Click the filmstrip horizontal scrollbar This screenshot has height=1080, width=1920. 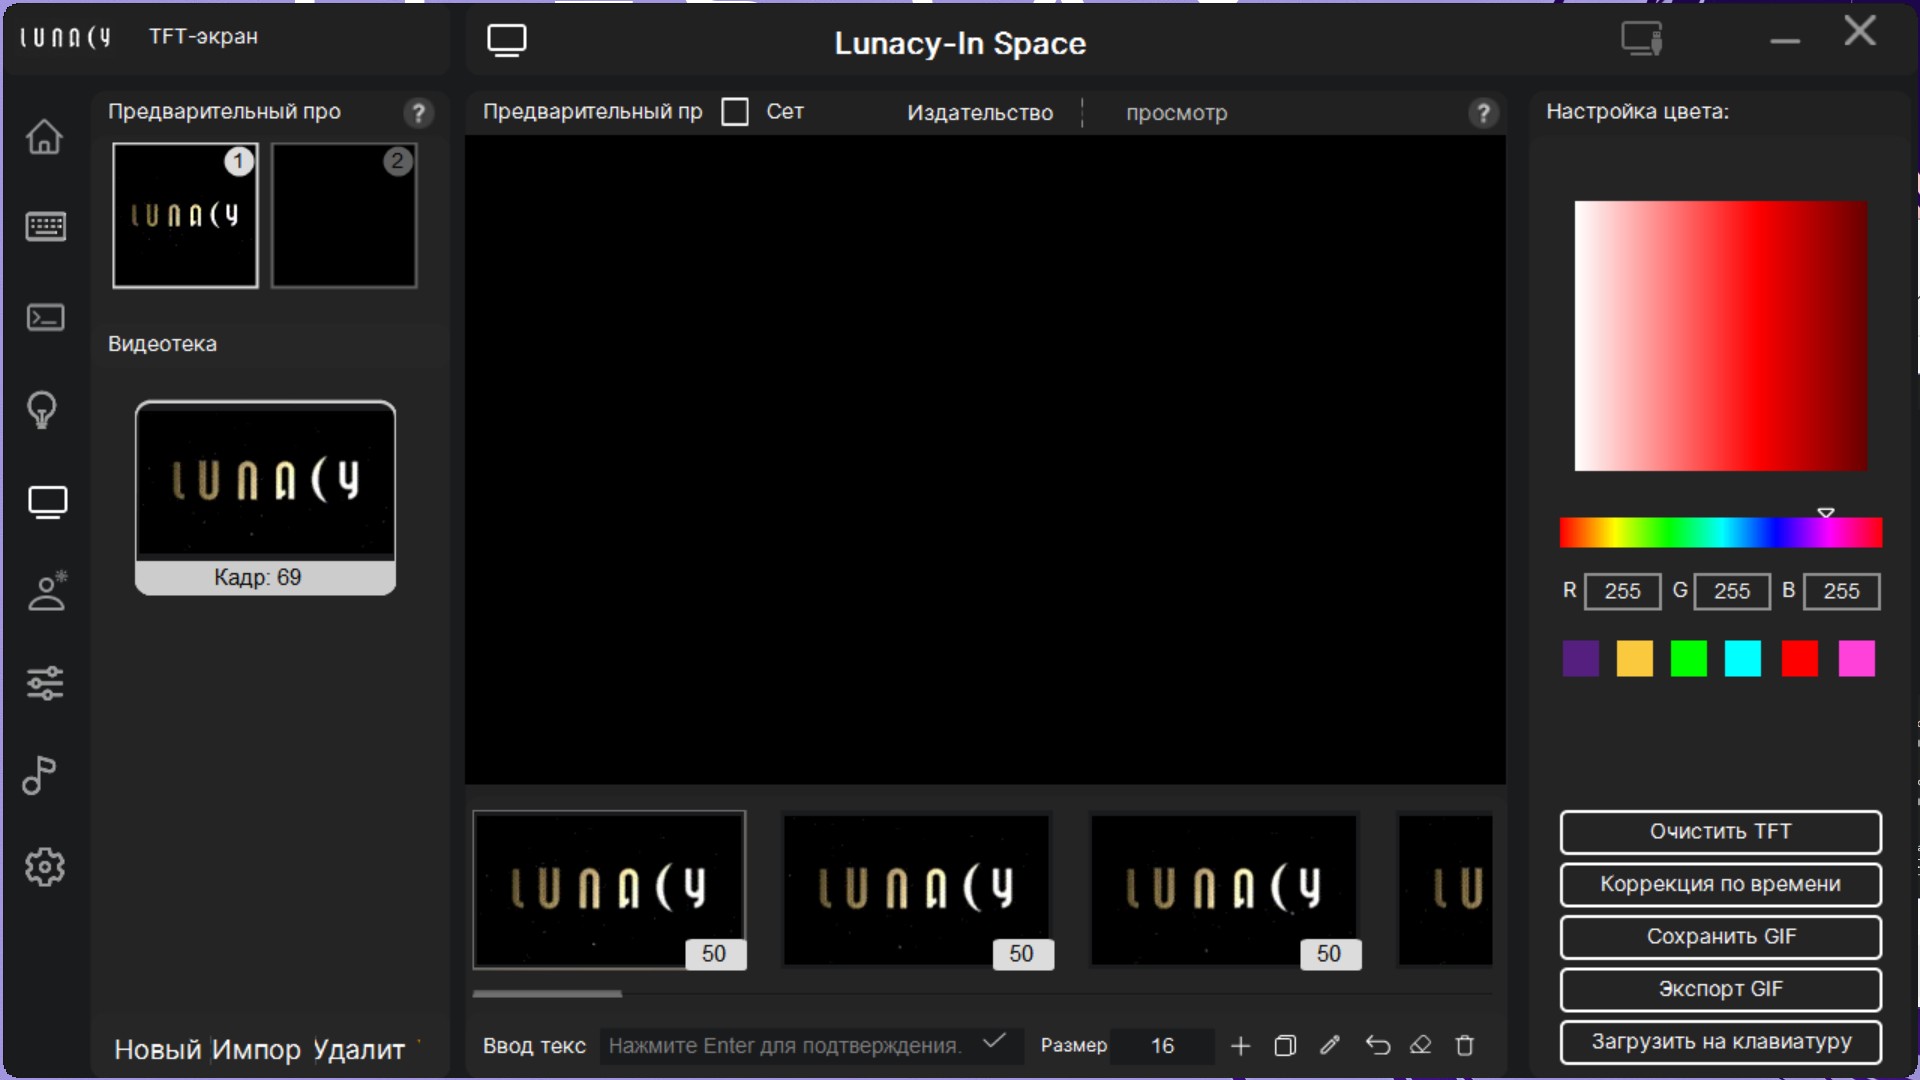coord(547,994)
